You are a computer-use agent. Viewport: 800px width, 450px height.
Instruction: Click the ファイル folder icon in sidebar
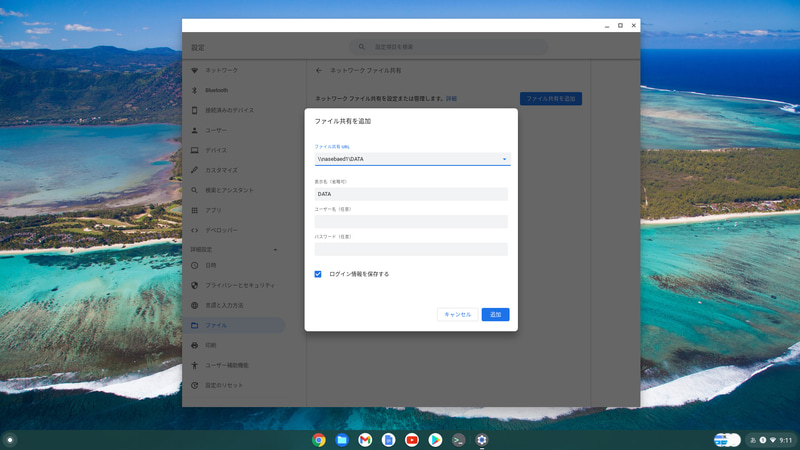tap(194, 325)
